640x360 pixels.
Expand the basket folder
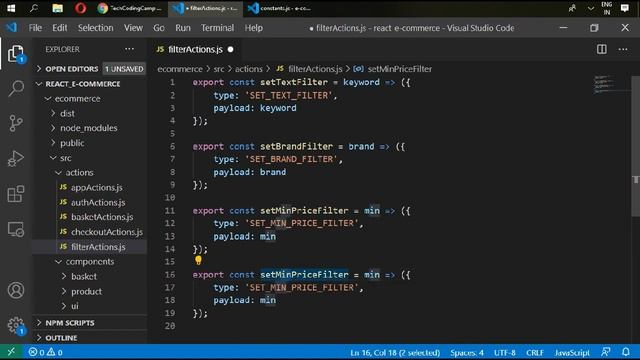(x=90, y=276)
